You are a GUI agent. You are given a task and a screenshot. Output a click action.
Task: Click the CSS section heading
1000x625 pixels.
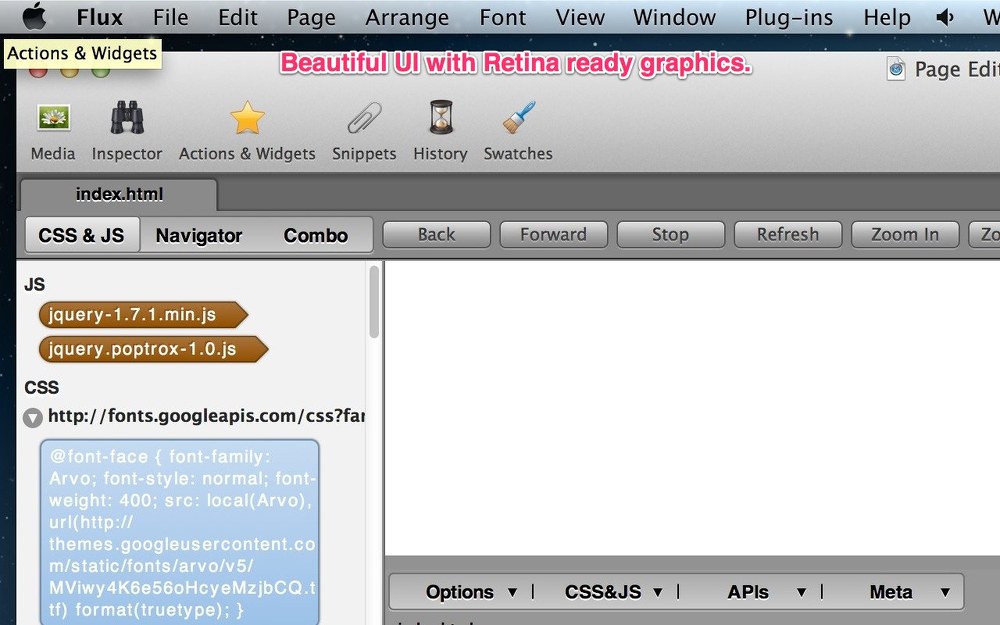pos(41,388)
